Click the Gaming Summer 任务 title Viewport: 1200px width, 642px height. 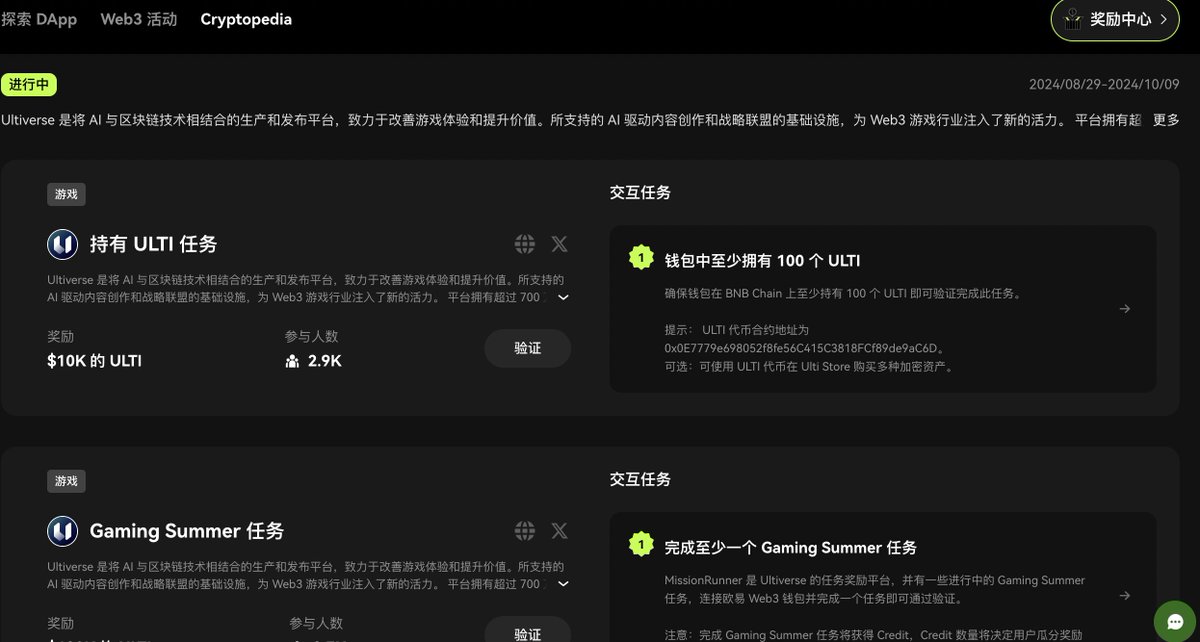click(187, 531)
